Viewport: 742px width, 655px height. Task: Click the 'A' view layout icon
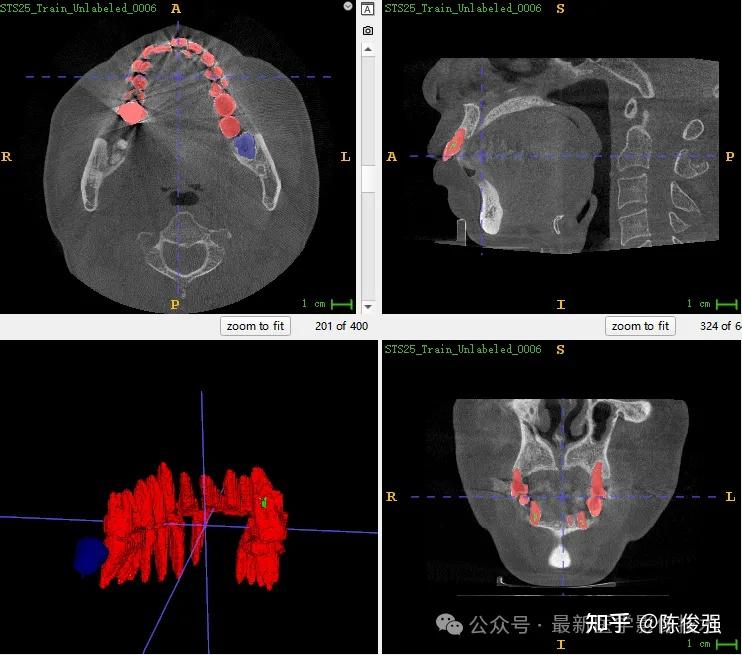click(x=368, y=9)
